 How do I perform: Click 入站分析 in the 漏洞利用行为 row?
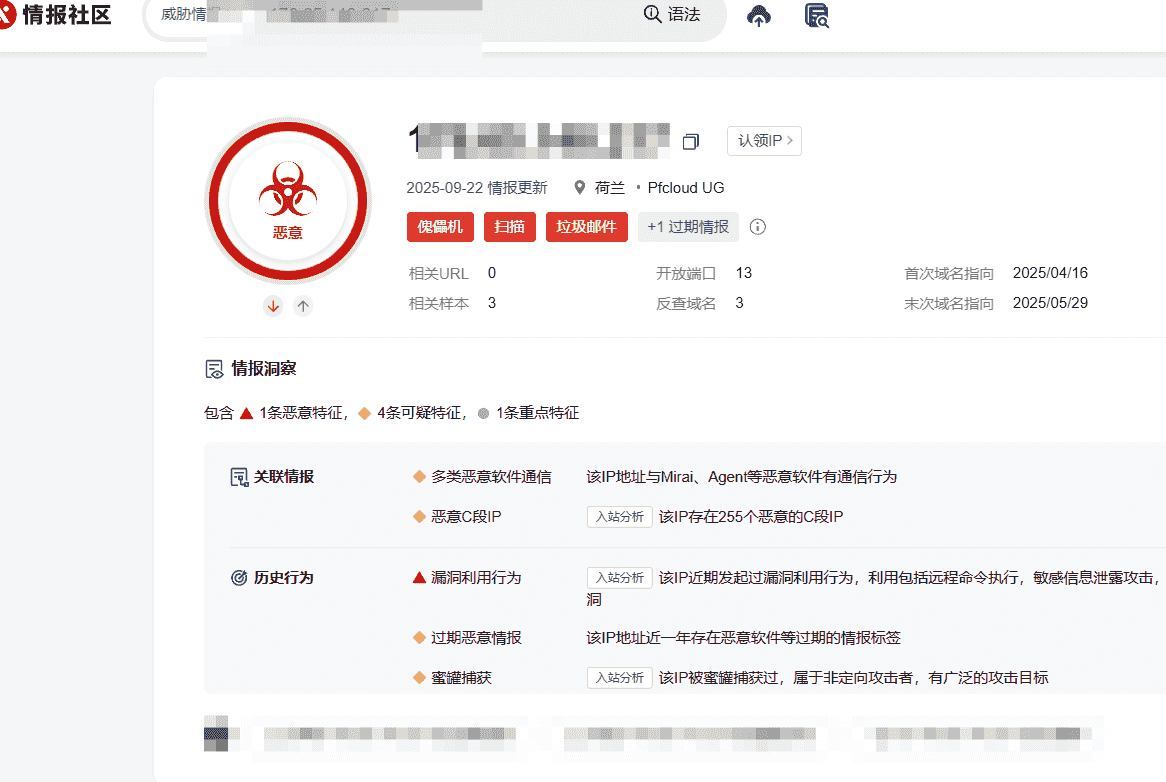click(619, 578)
